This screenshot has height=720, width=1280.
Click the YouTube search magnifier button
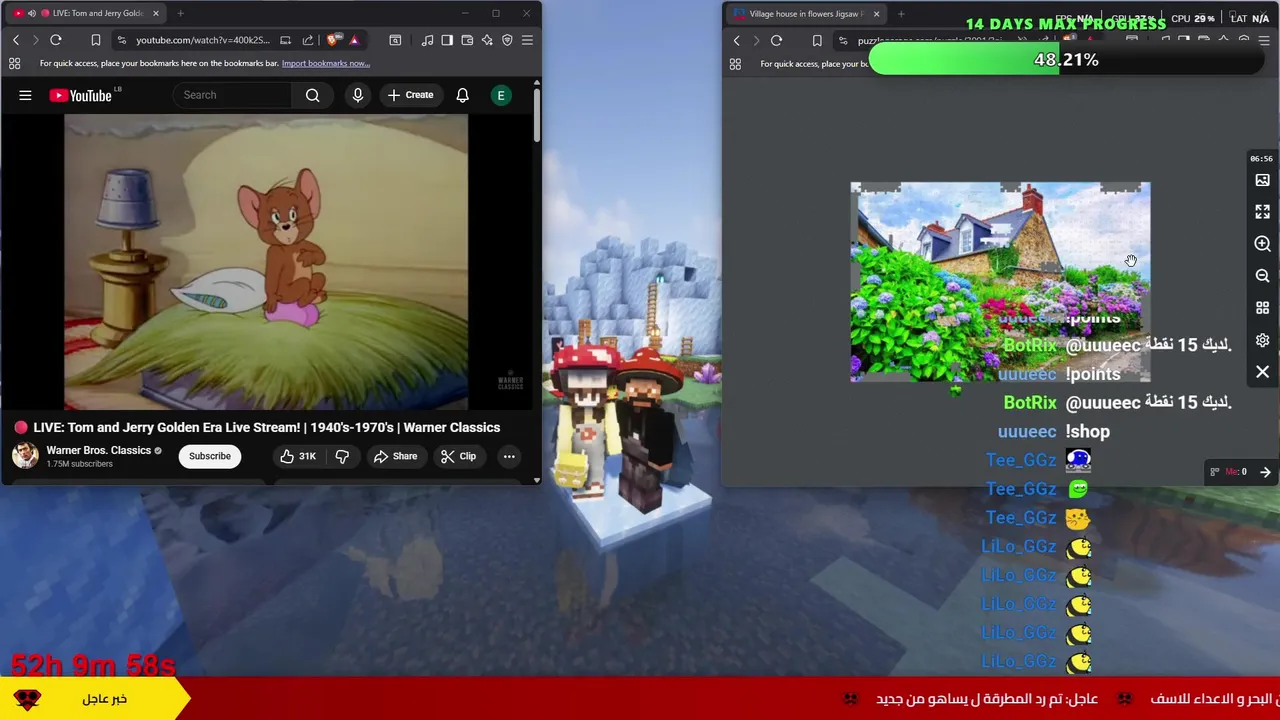tap(313, 95)
